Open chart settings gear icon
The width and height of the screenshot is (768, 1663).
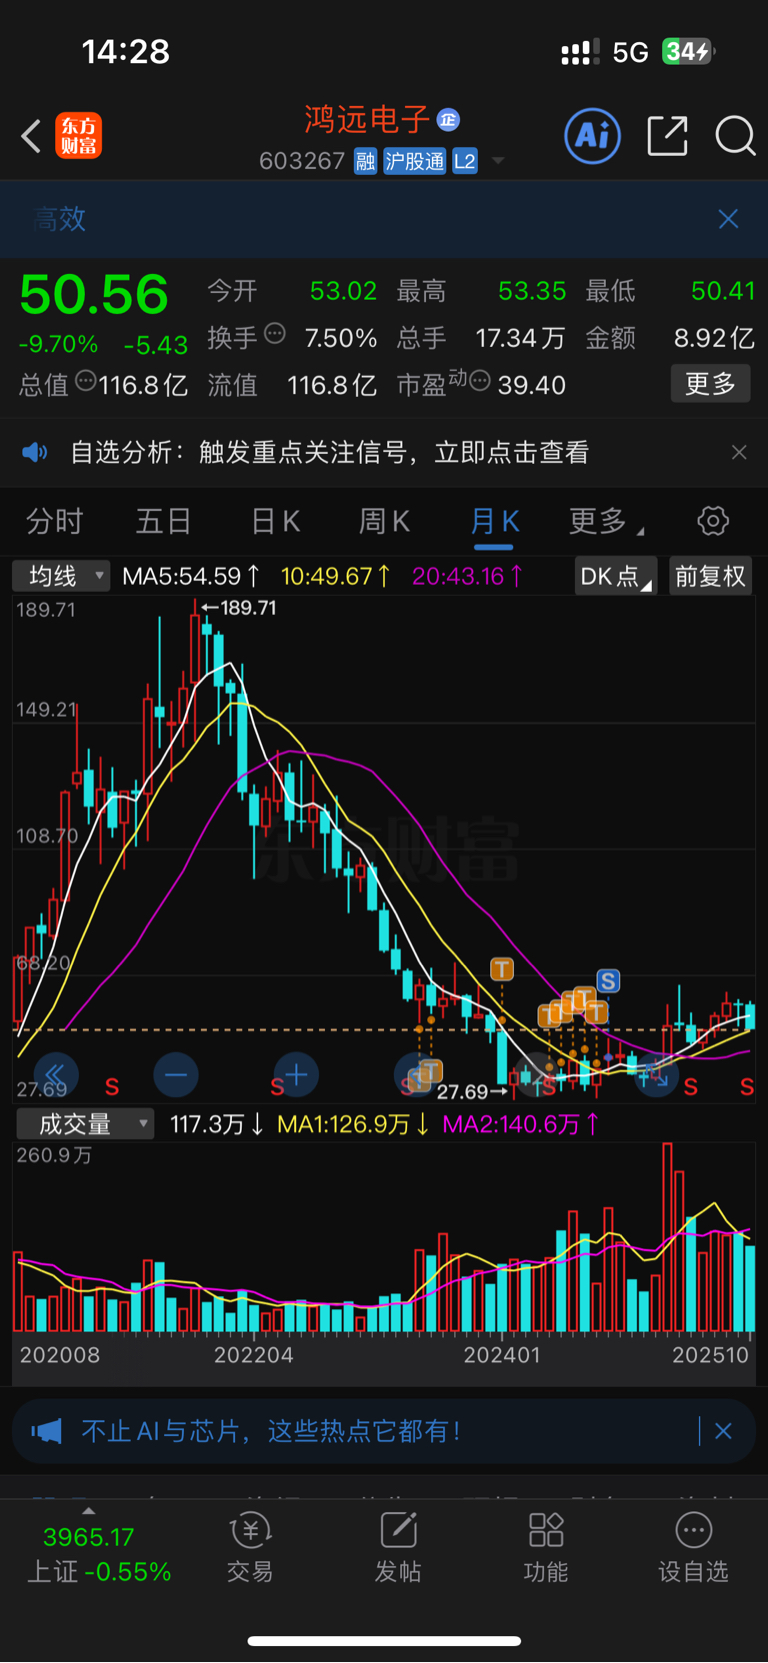(x=713, y=521)
